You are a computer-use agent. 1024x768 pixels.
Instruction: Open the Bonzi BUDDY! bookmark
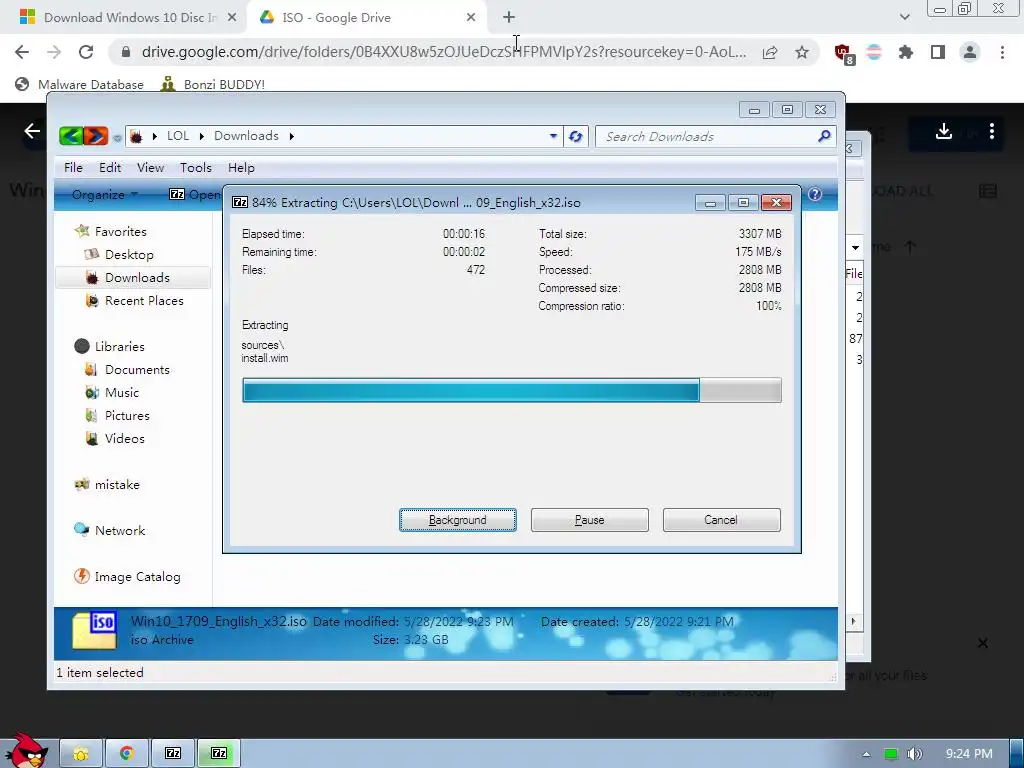pos(213,84)
